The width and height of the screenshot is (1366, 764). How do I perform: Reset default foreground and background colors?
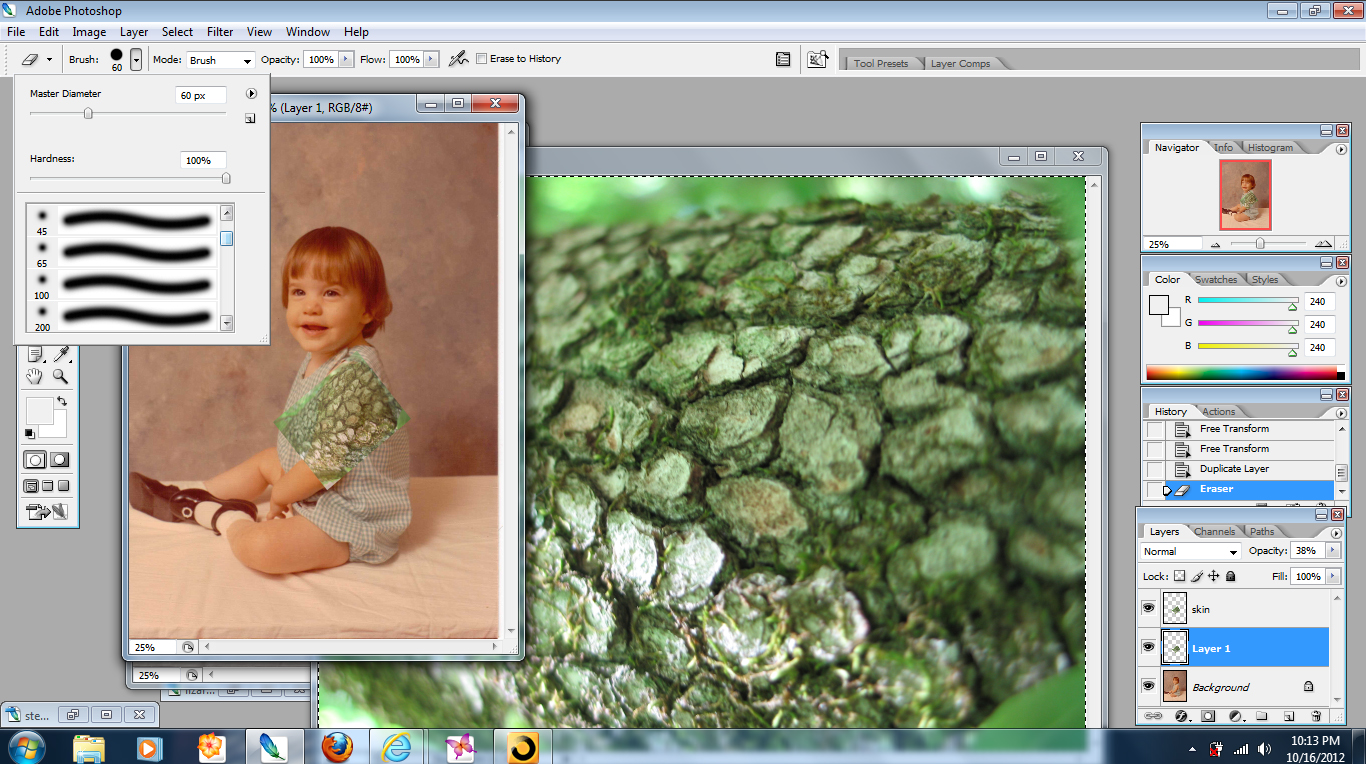tap(30, 433)
